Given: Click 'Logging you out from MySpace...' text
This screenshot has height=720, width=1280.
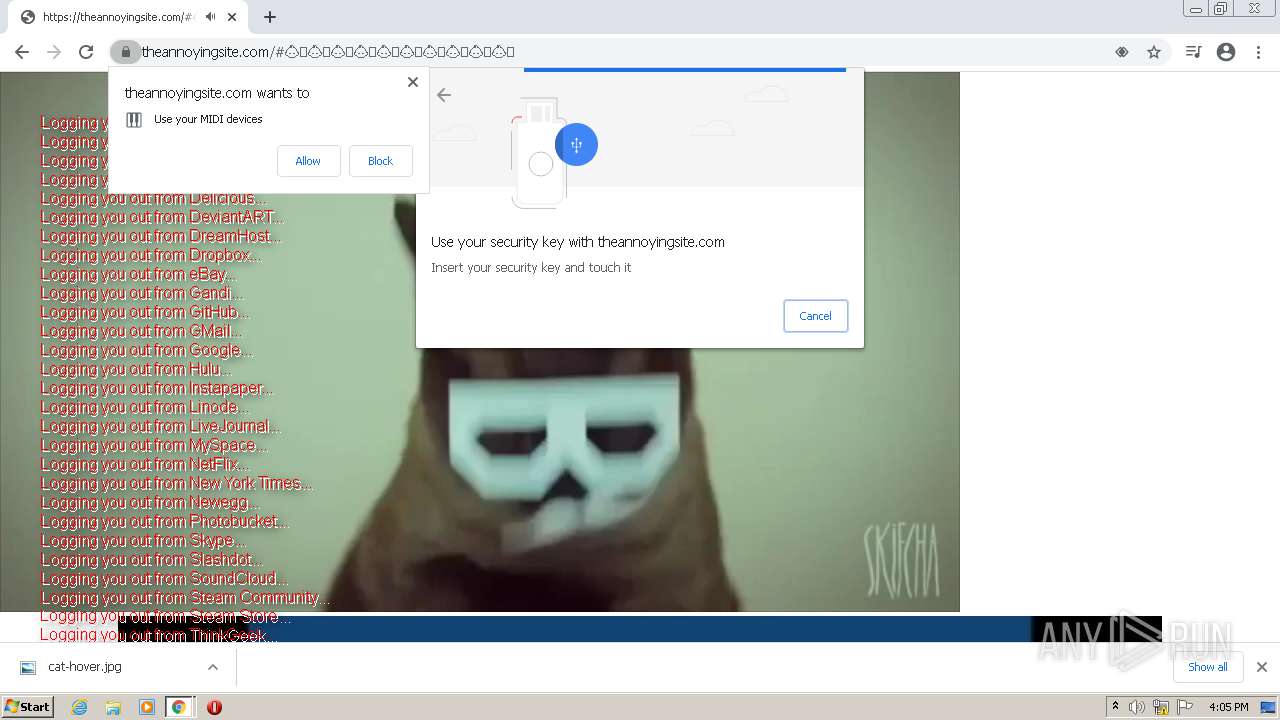Looking at the screenshot, I should [154, 445].
